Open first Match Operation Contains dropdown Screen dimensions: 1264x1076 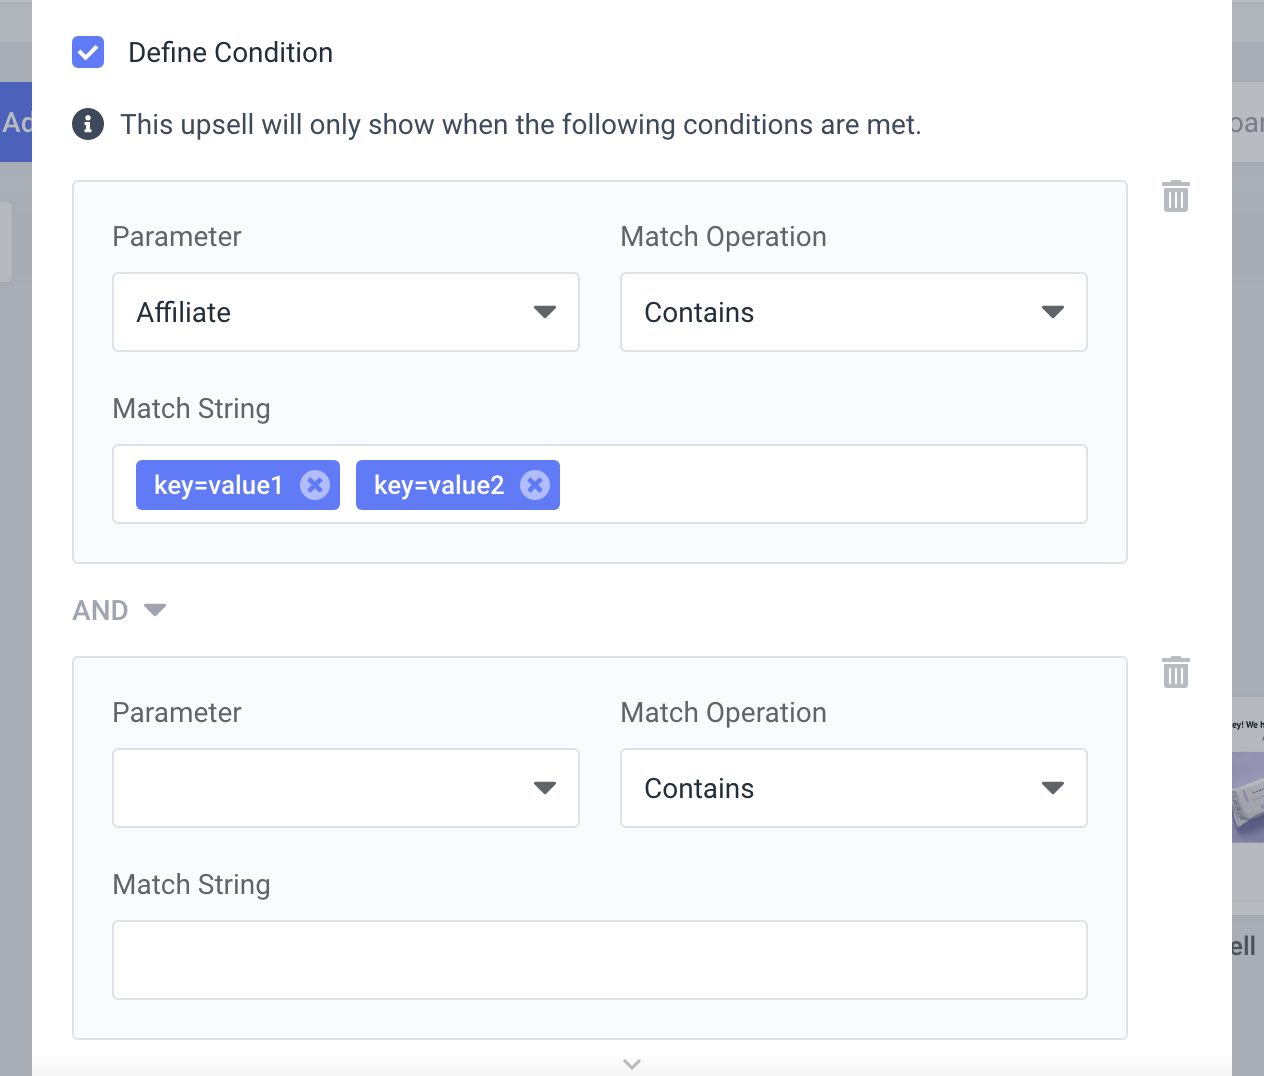854,312
